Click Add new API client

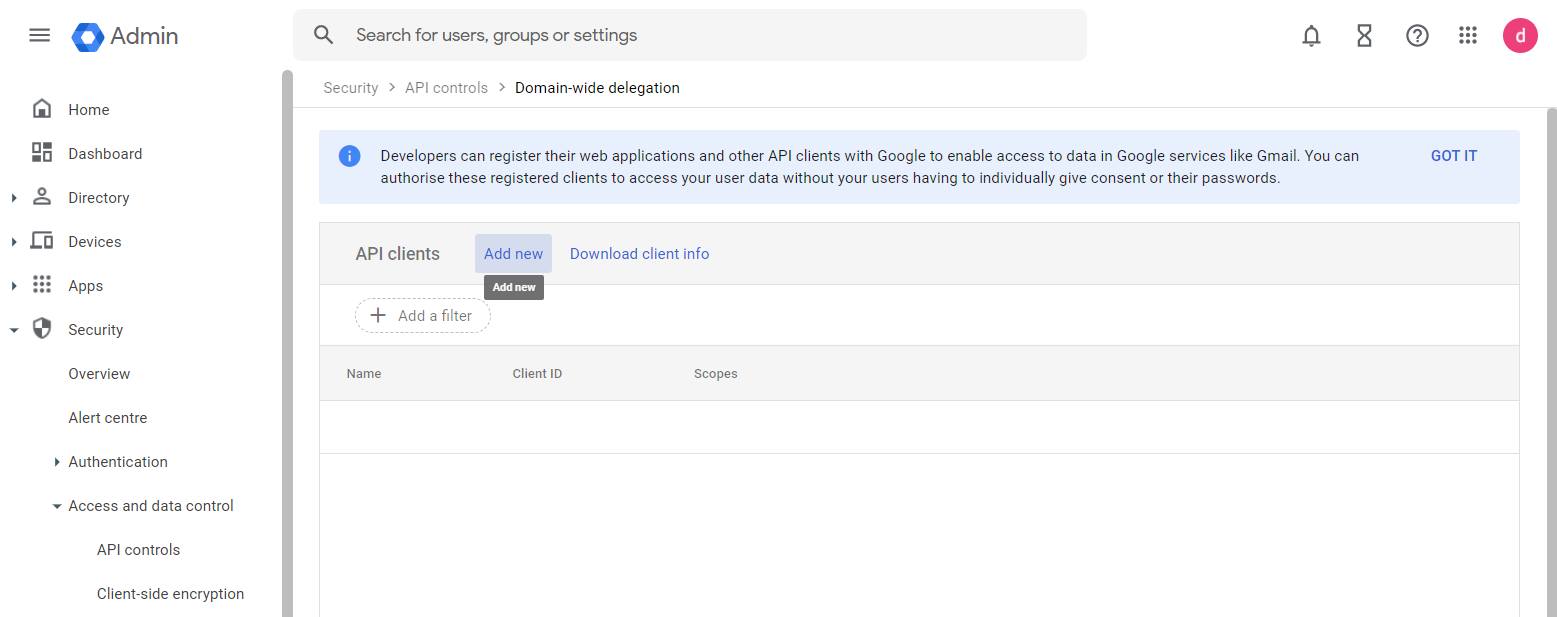(513, 254)
